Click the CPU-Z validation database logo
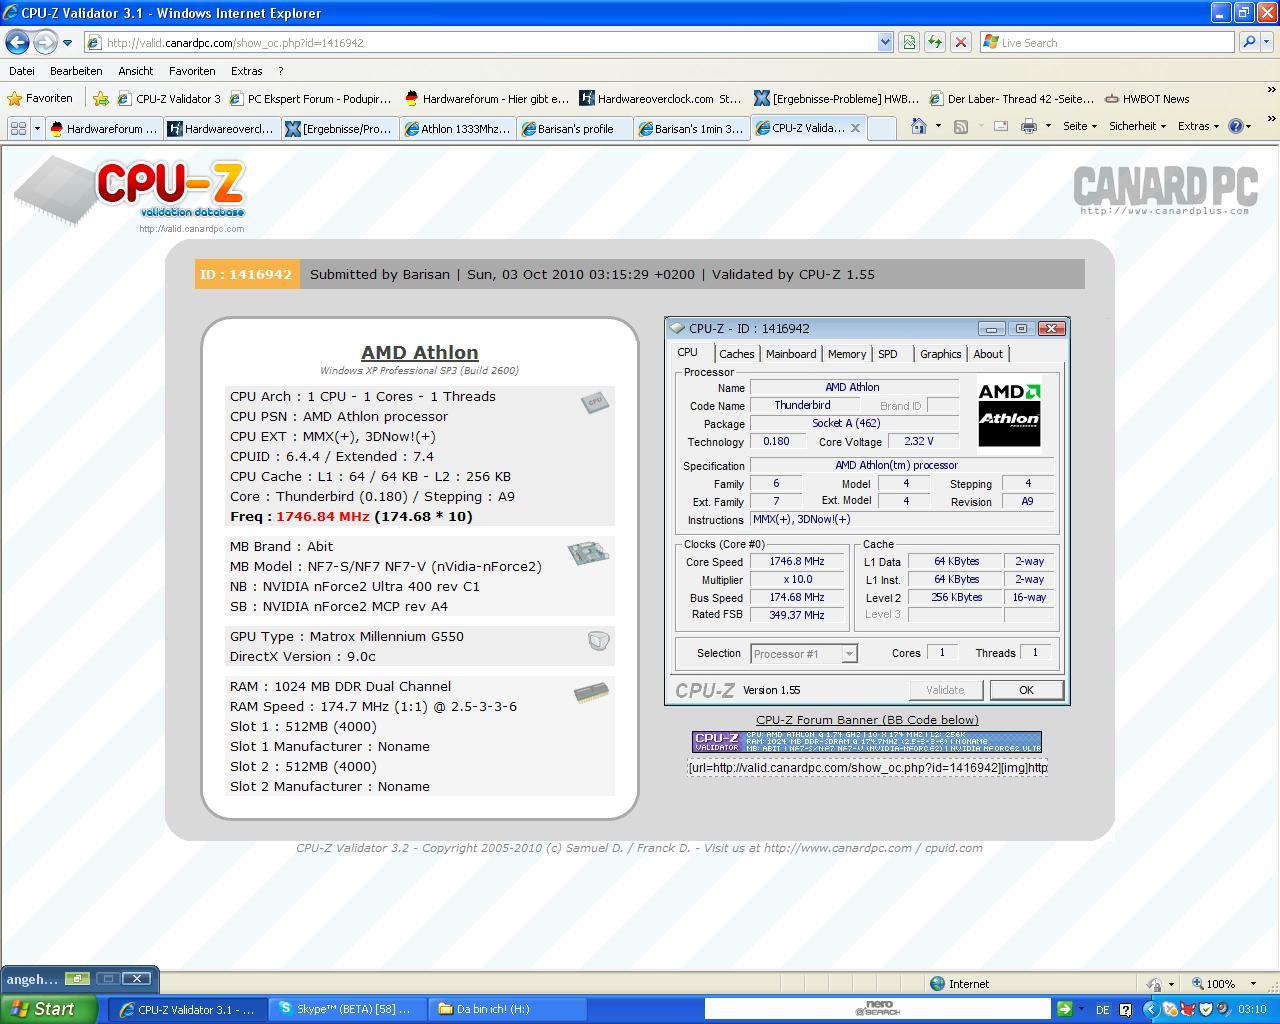Screen dimensions: 1280x1024 pyautogui.click(x=130, y=192)
